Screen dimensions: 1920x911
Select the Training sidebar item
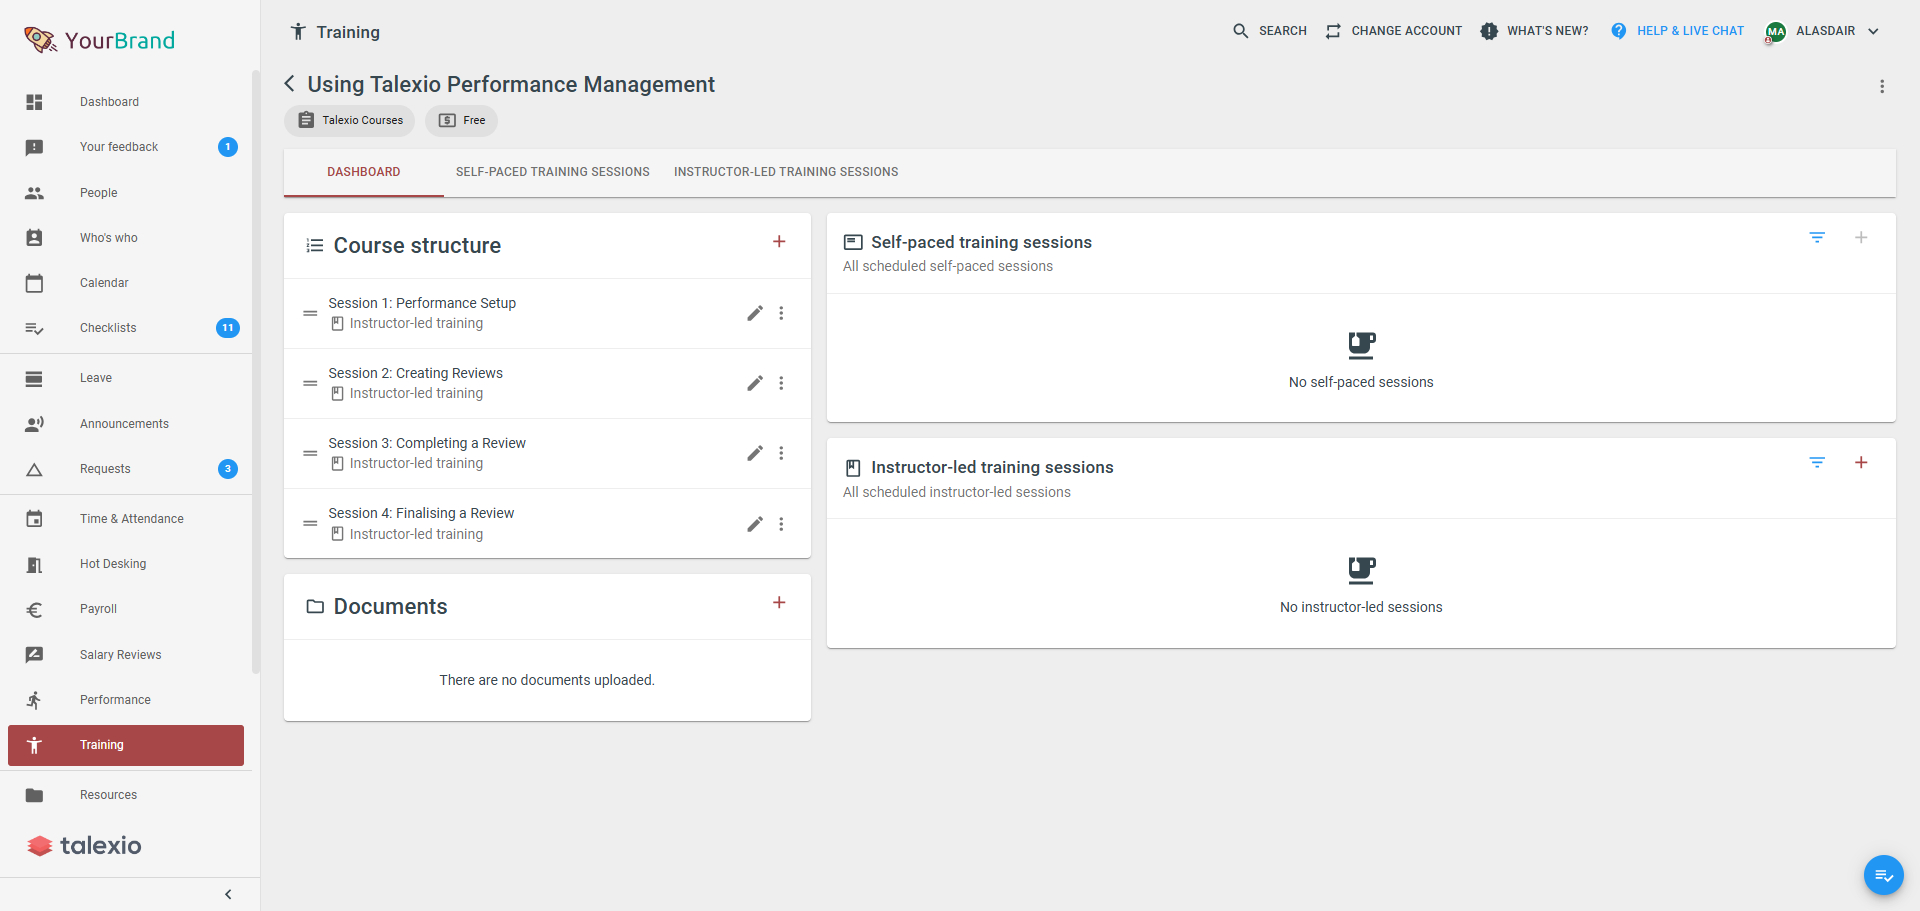[x=126, y=745]
